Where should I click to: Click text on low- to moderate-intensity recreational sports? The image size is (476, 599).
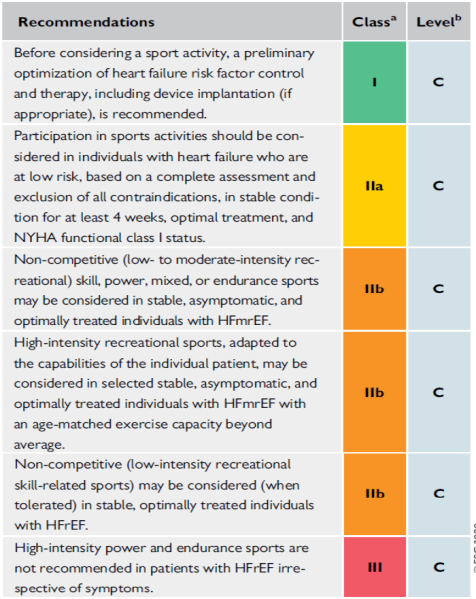(x=167, y=290)
